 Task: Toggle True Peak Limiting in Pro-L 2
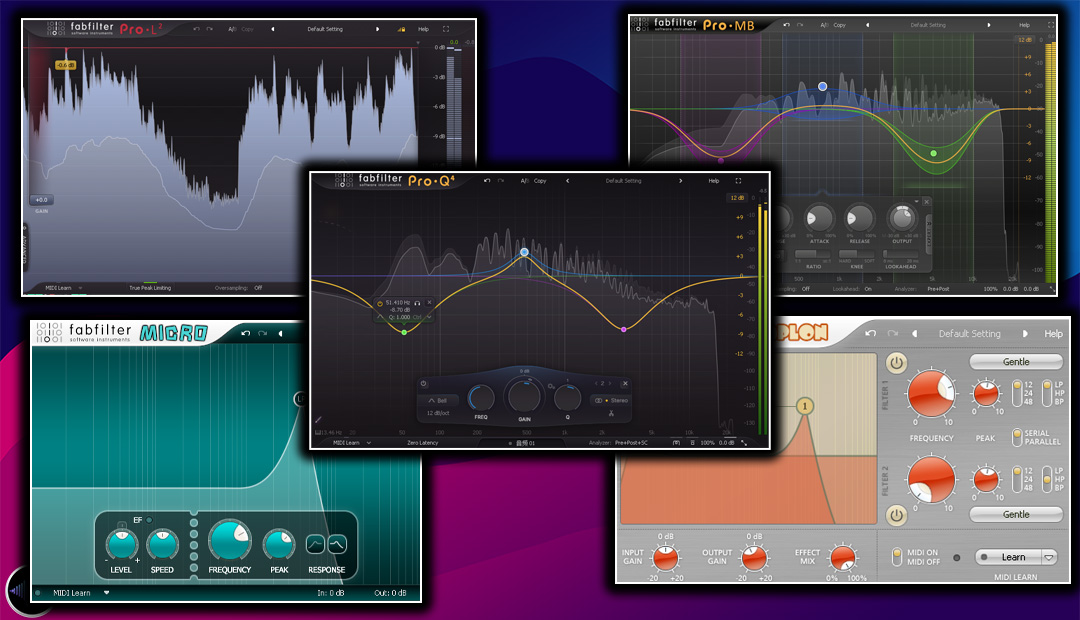(x=150, y=288)
